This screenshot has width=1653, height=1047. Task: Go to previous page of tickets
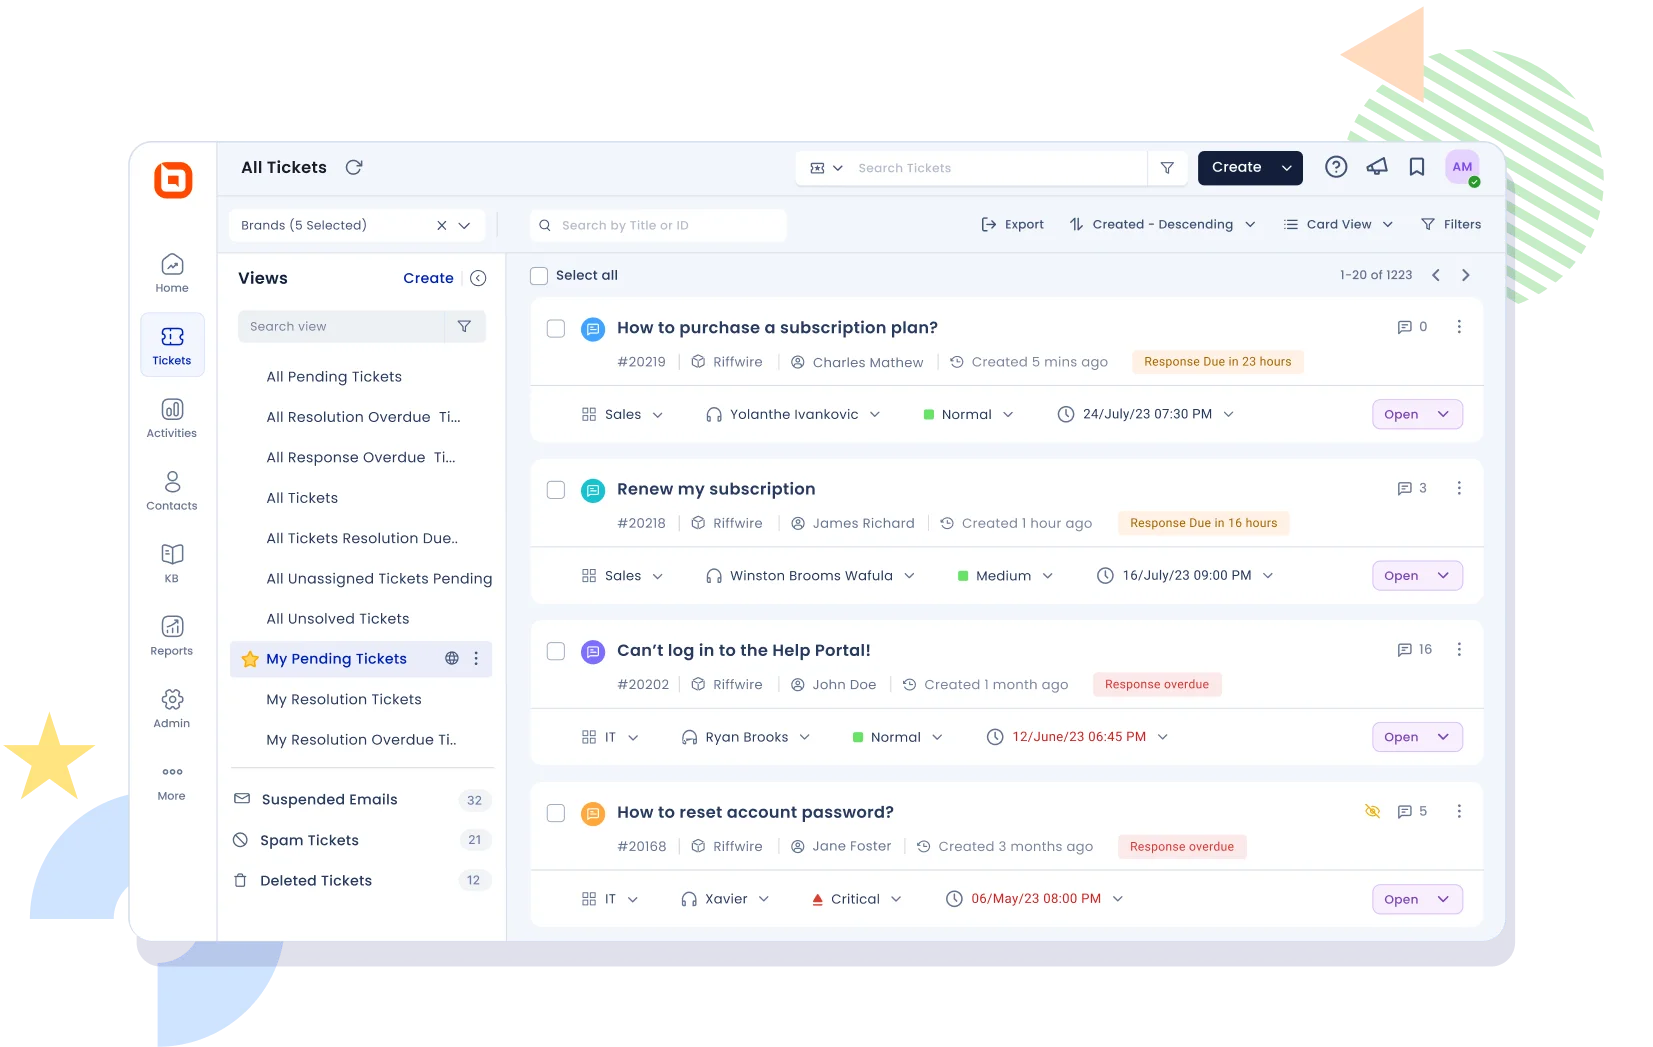click(1436, 275)
